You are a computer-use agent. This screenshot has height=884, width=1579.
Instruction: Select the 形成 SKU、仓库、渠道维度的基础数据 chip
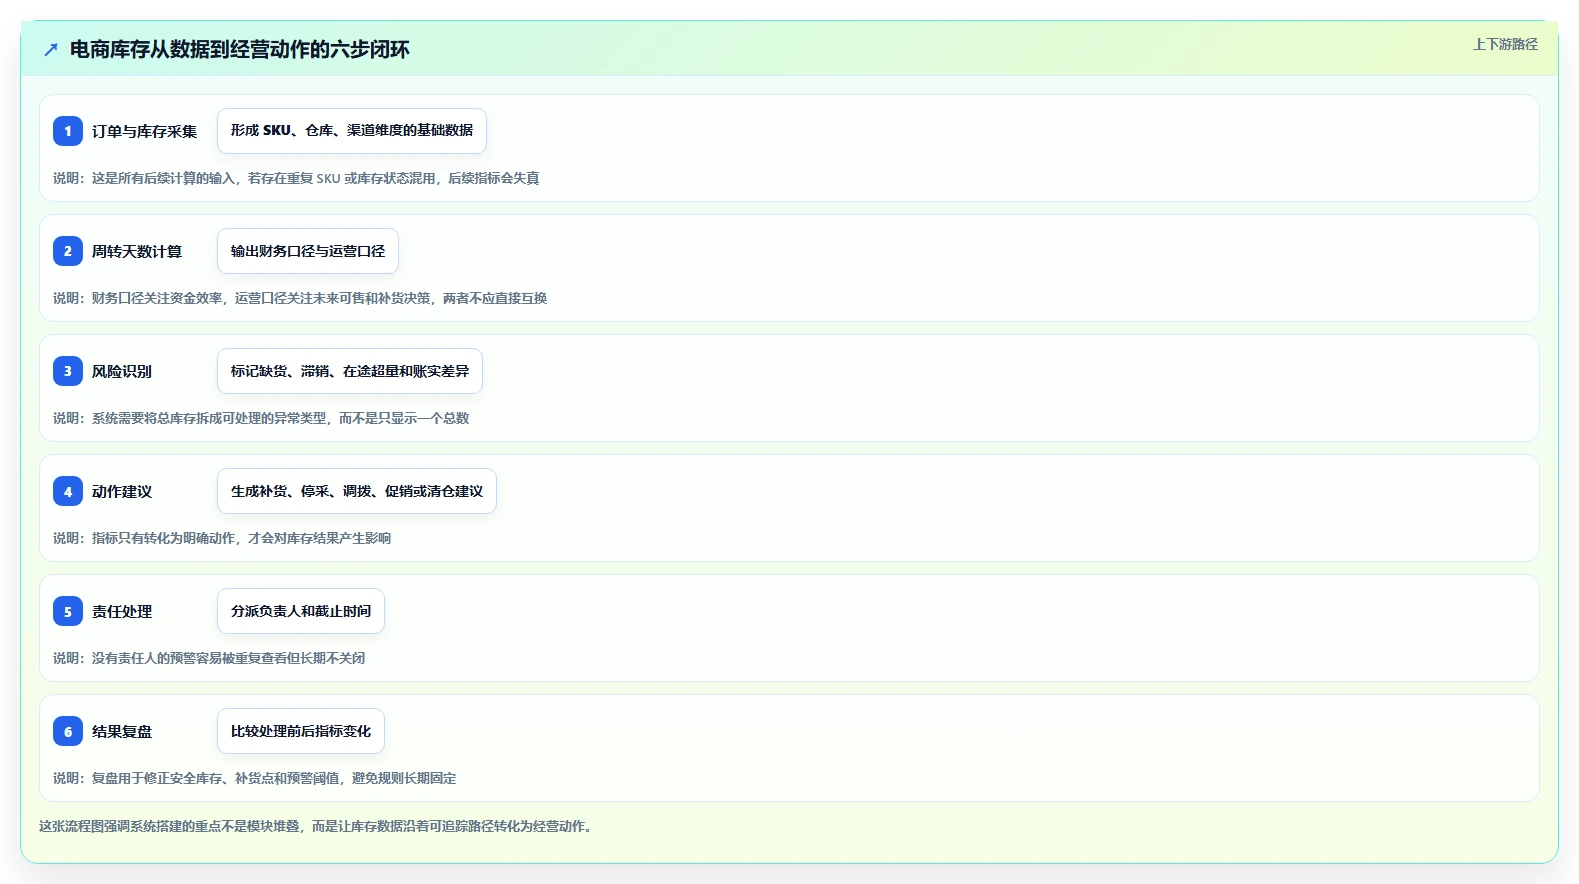tap(352, 131)
